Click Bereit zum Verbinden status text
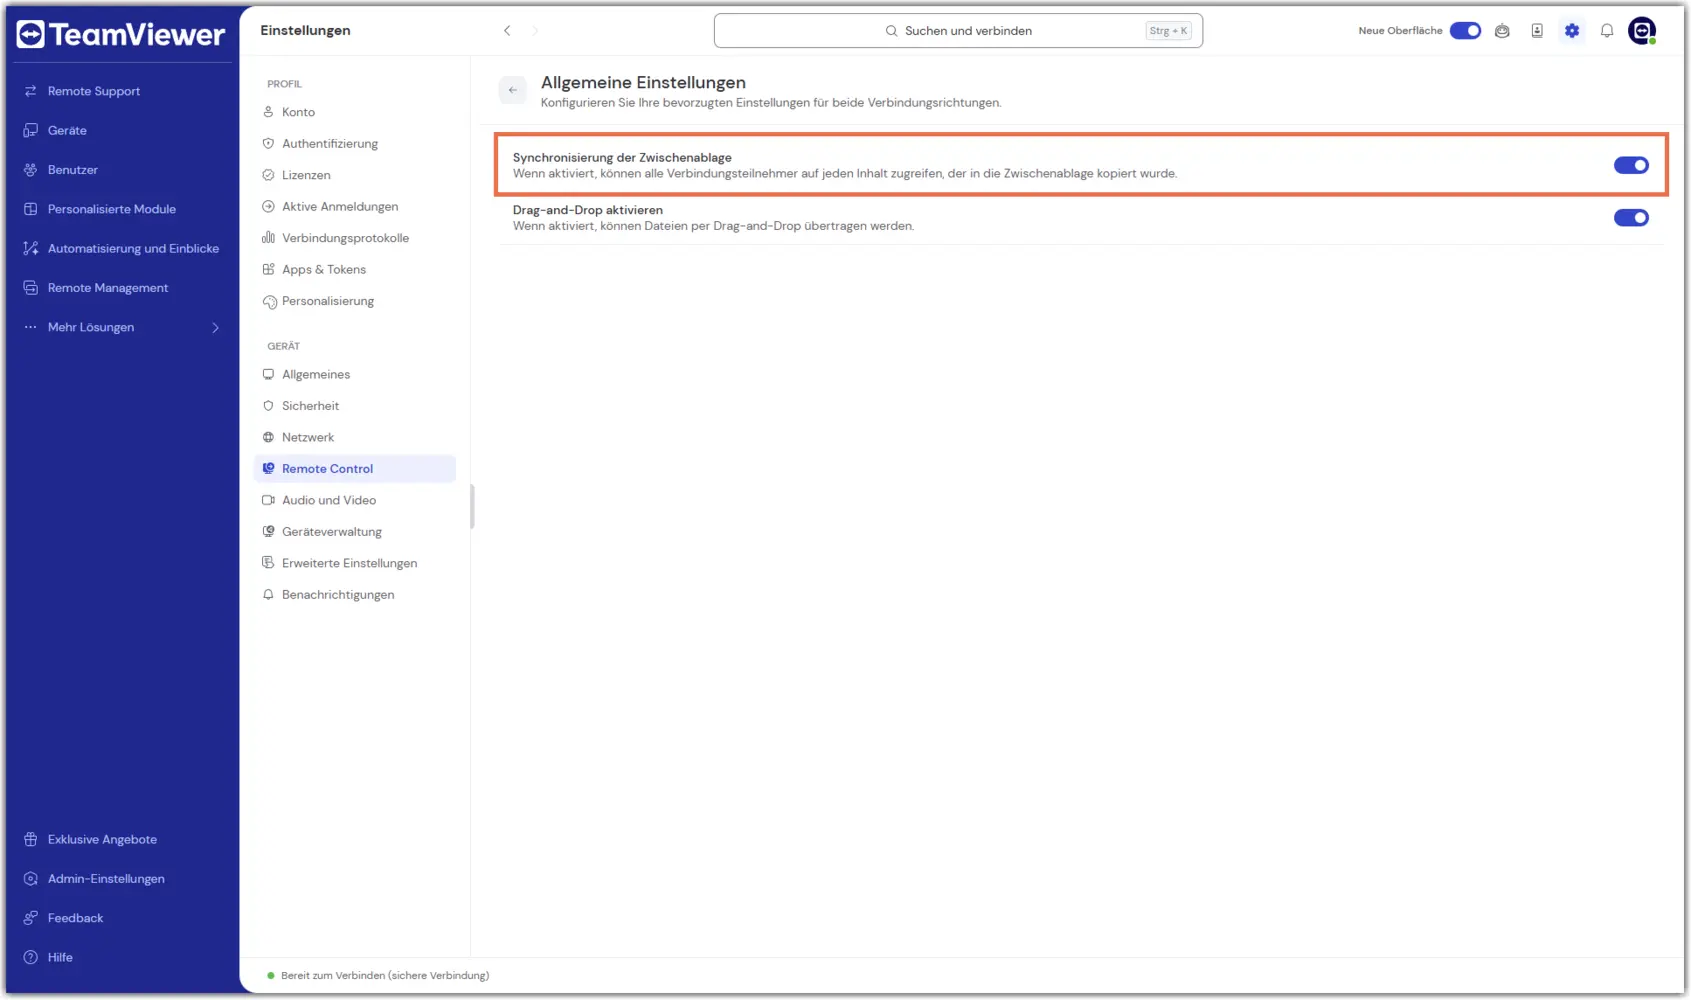Viewport: 1691px width, 1000px height. pyautogui.click(x=385, y=975)
